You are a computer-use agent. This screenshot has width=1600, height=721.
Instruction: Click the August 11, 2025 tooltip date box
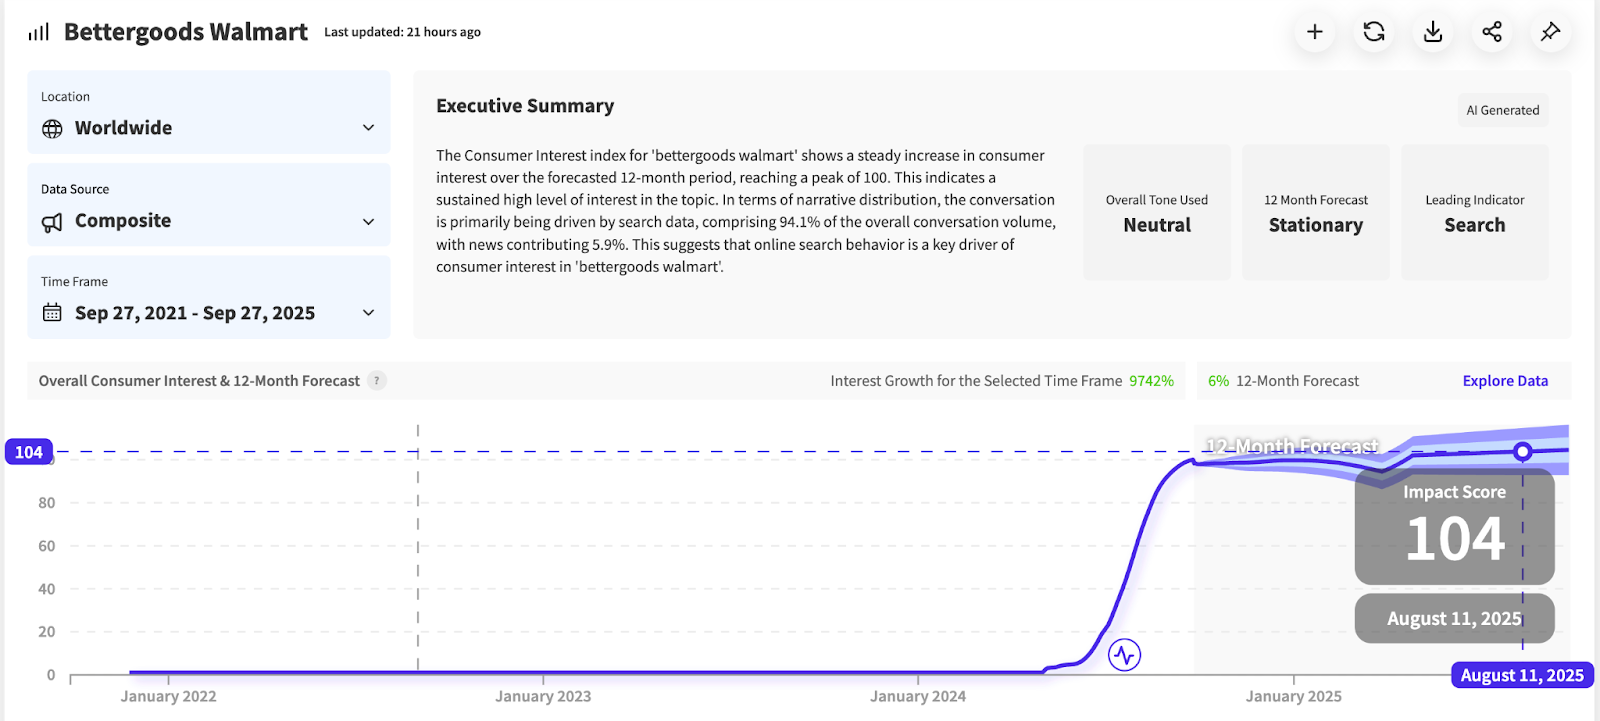coord(1455,618)
